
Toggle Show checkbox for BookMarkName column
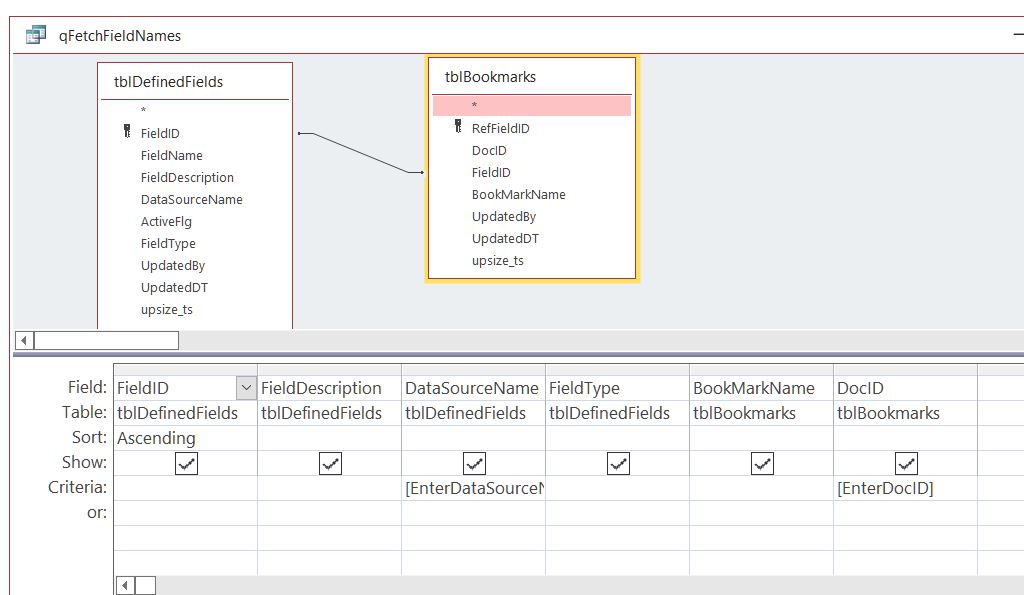click(762, 463)
